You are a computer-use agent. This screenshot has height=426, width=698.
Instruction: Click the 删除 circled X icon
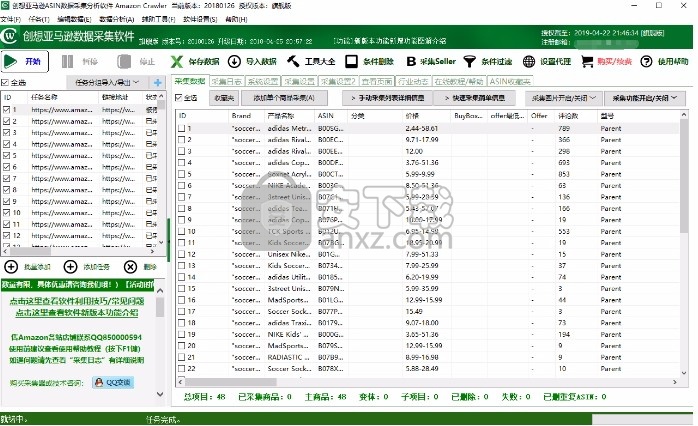tap(130, 267)
